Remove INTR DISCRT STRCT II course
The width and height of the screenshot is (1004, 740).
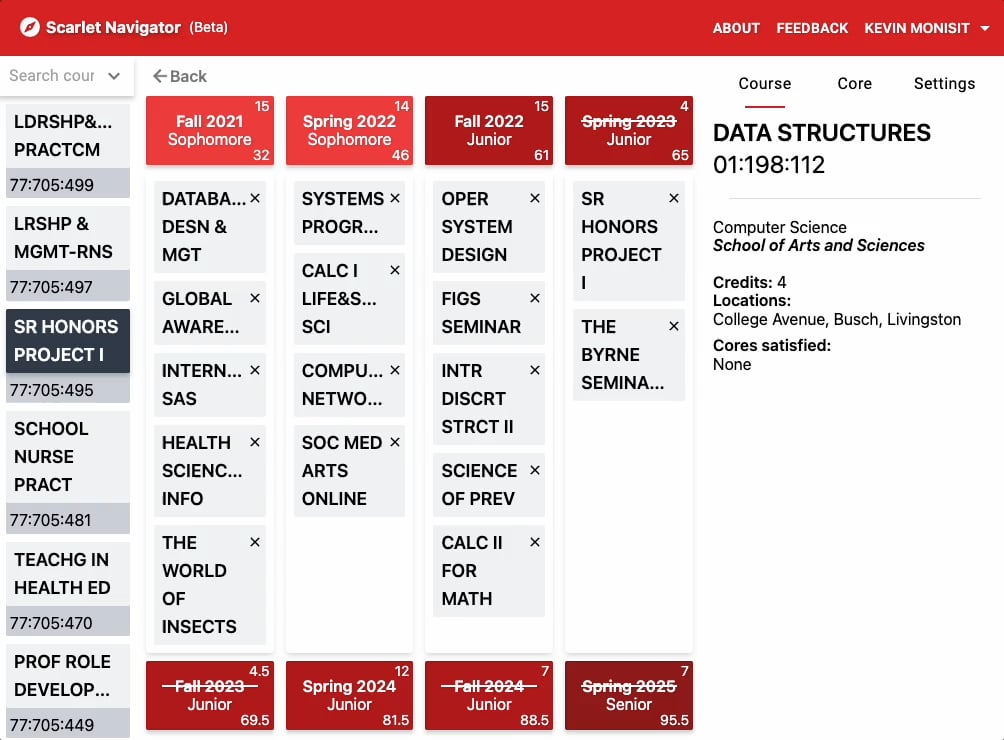coord(535,370)
